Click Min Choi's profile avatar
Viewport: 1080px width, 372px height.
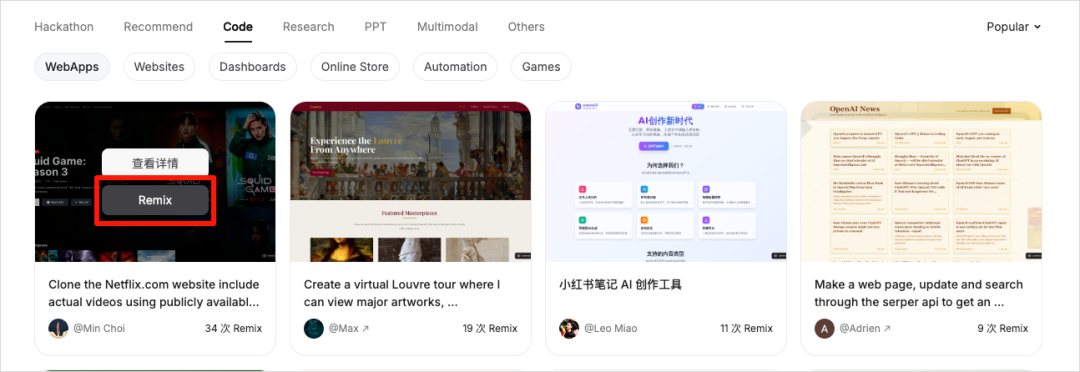coord(59,328)
